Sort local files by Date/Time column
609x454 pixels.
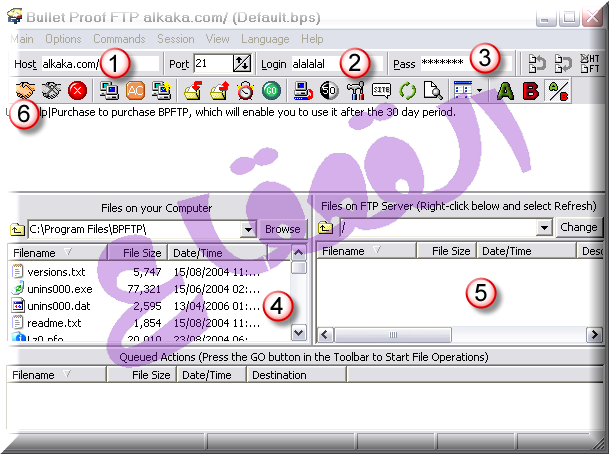coord(217,253)
